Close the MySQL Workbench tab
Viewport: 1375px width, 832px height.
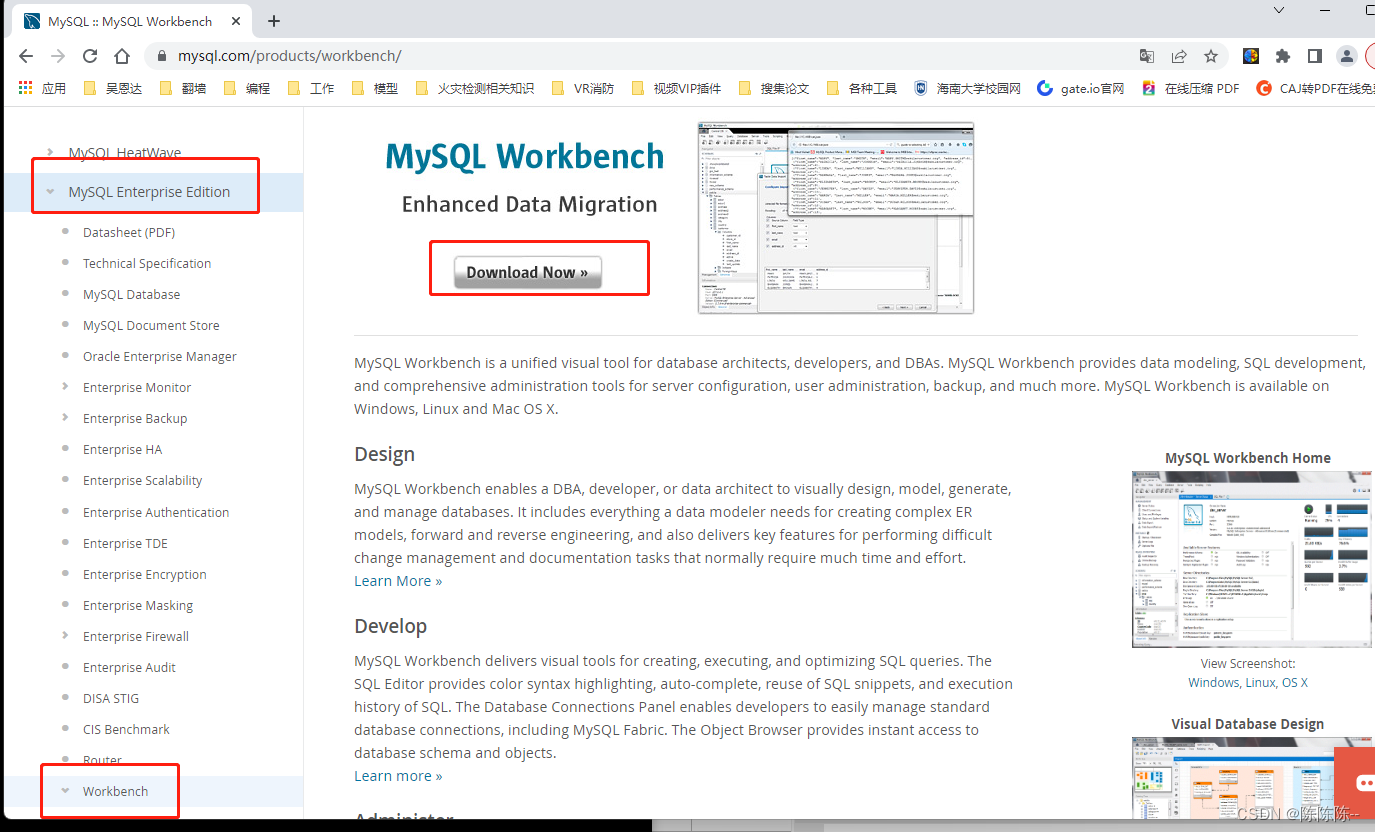pos(237,21)
